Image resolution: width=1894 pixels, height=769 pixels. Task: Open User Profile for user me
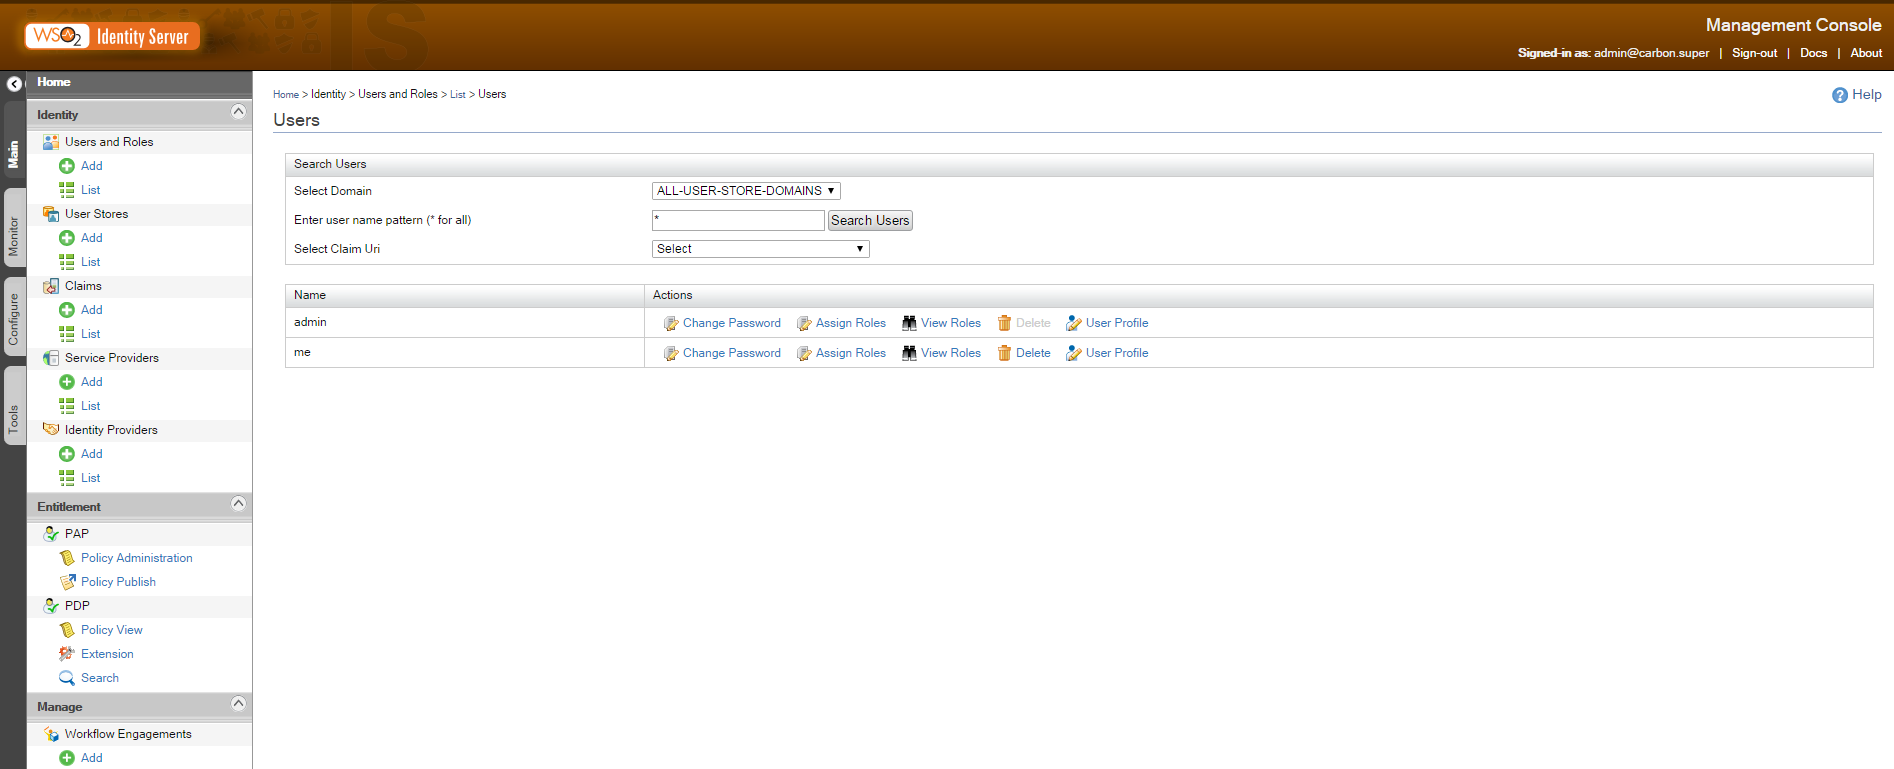tap(1117, 353)
